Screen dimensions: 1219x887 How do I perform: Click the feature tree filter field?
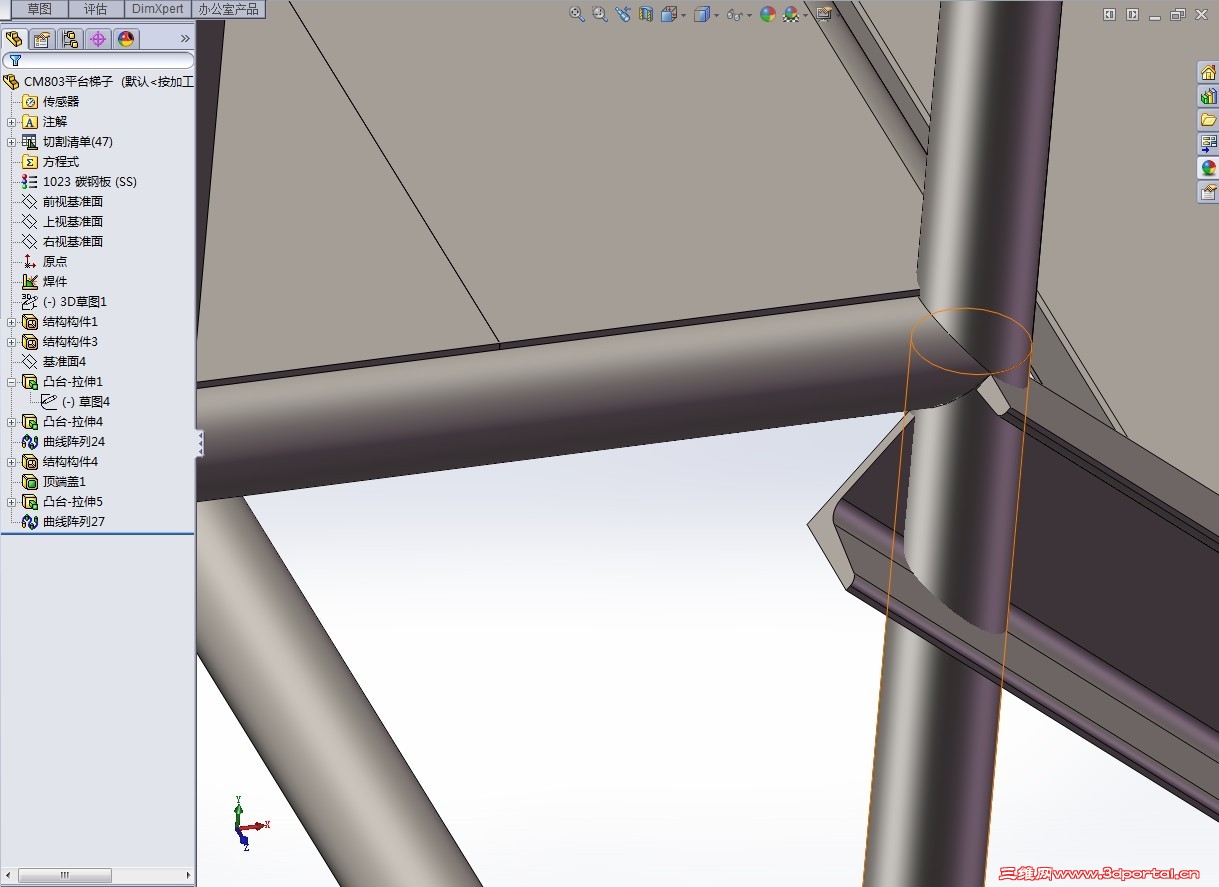(x=98, y=60)
